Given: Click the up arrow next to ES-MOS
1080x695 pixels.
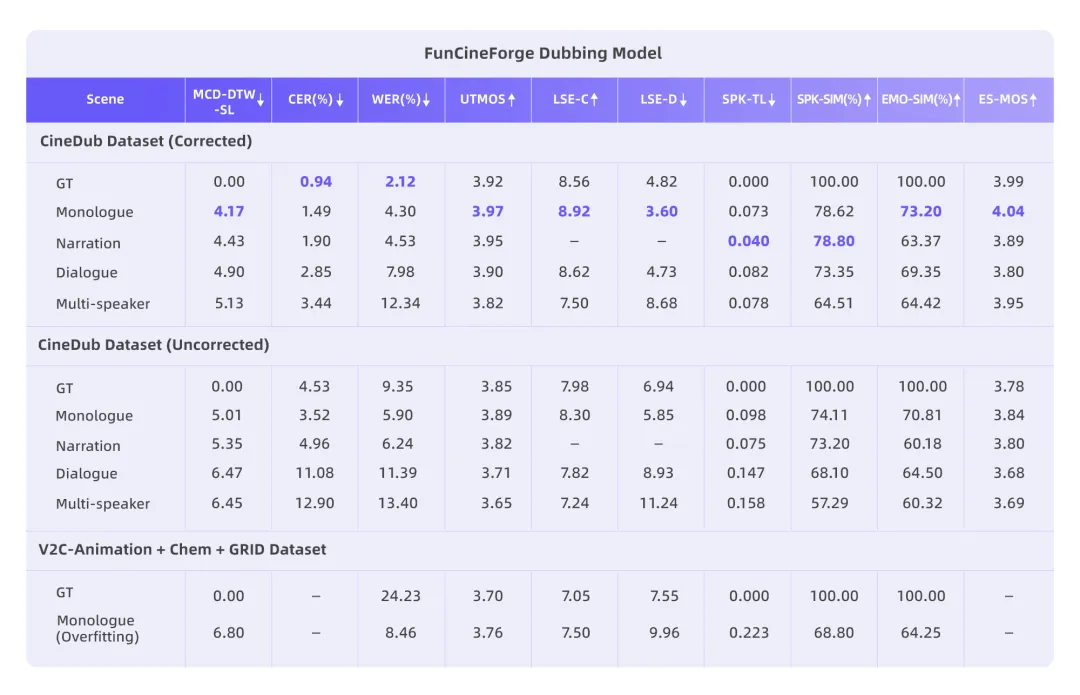Looking at the screenshot, I should click(x=1033, y=100).
